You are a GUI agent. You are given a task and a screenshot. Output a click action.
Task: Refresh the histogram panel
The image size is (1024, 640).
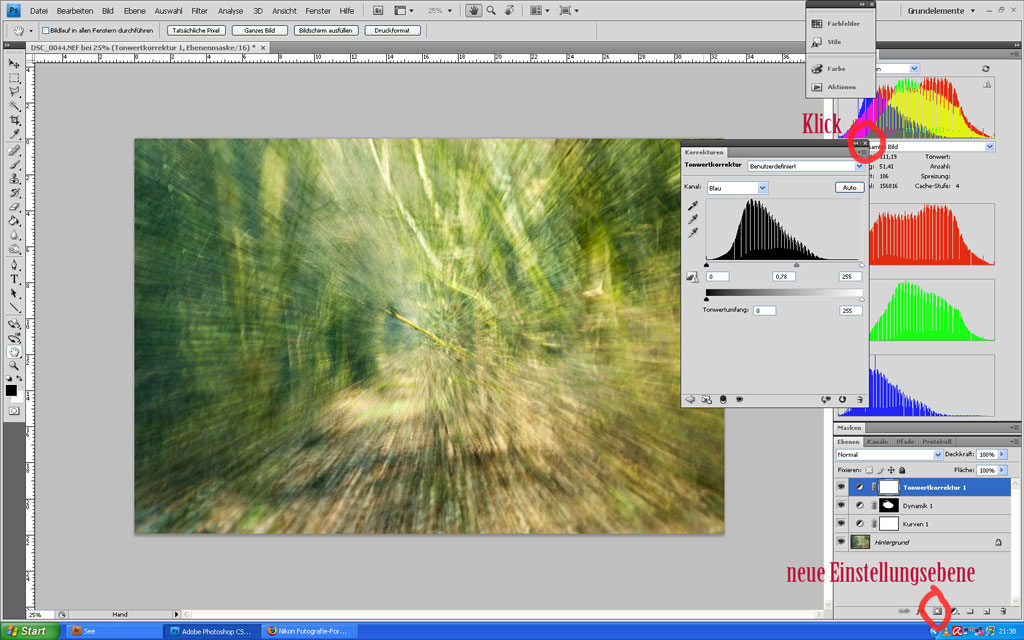pyautogui.click(x=985, y=69)
